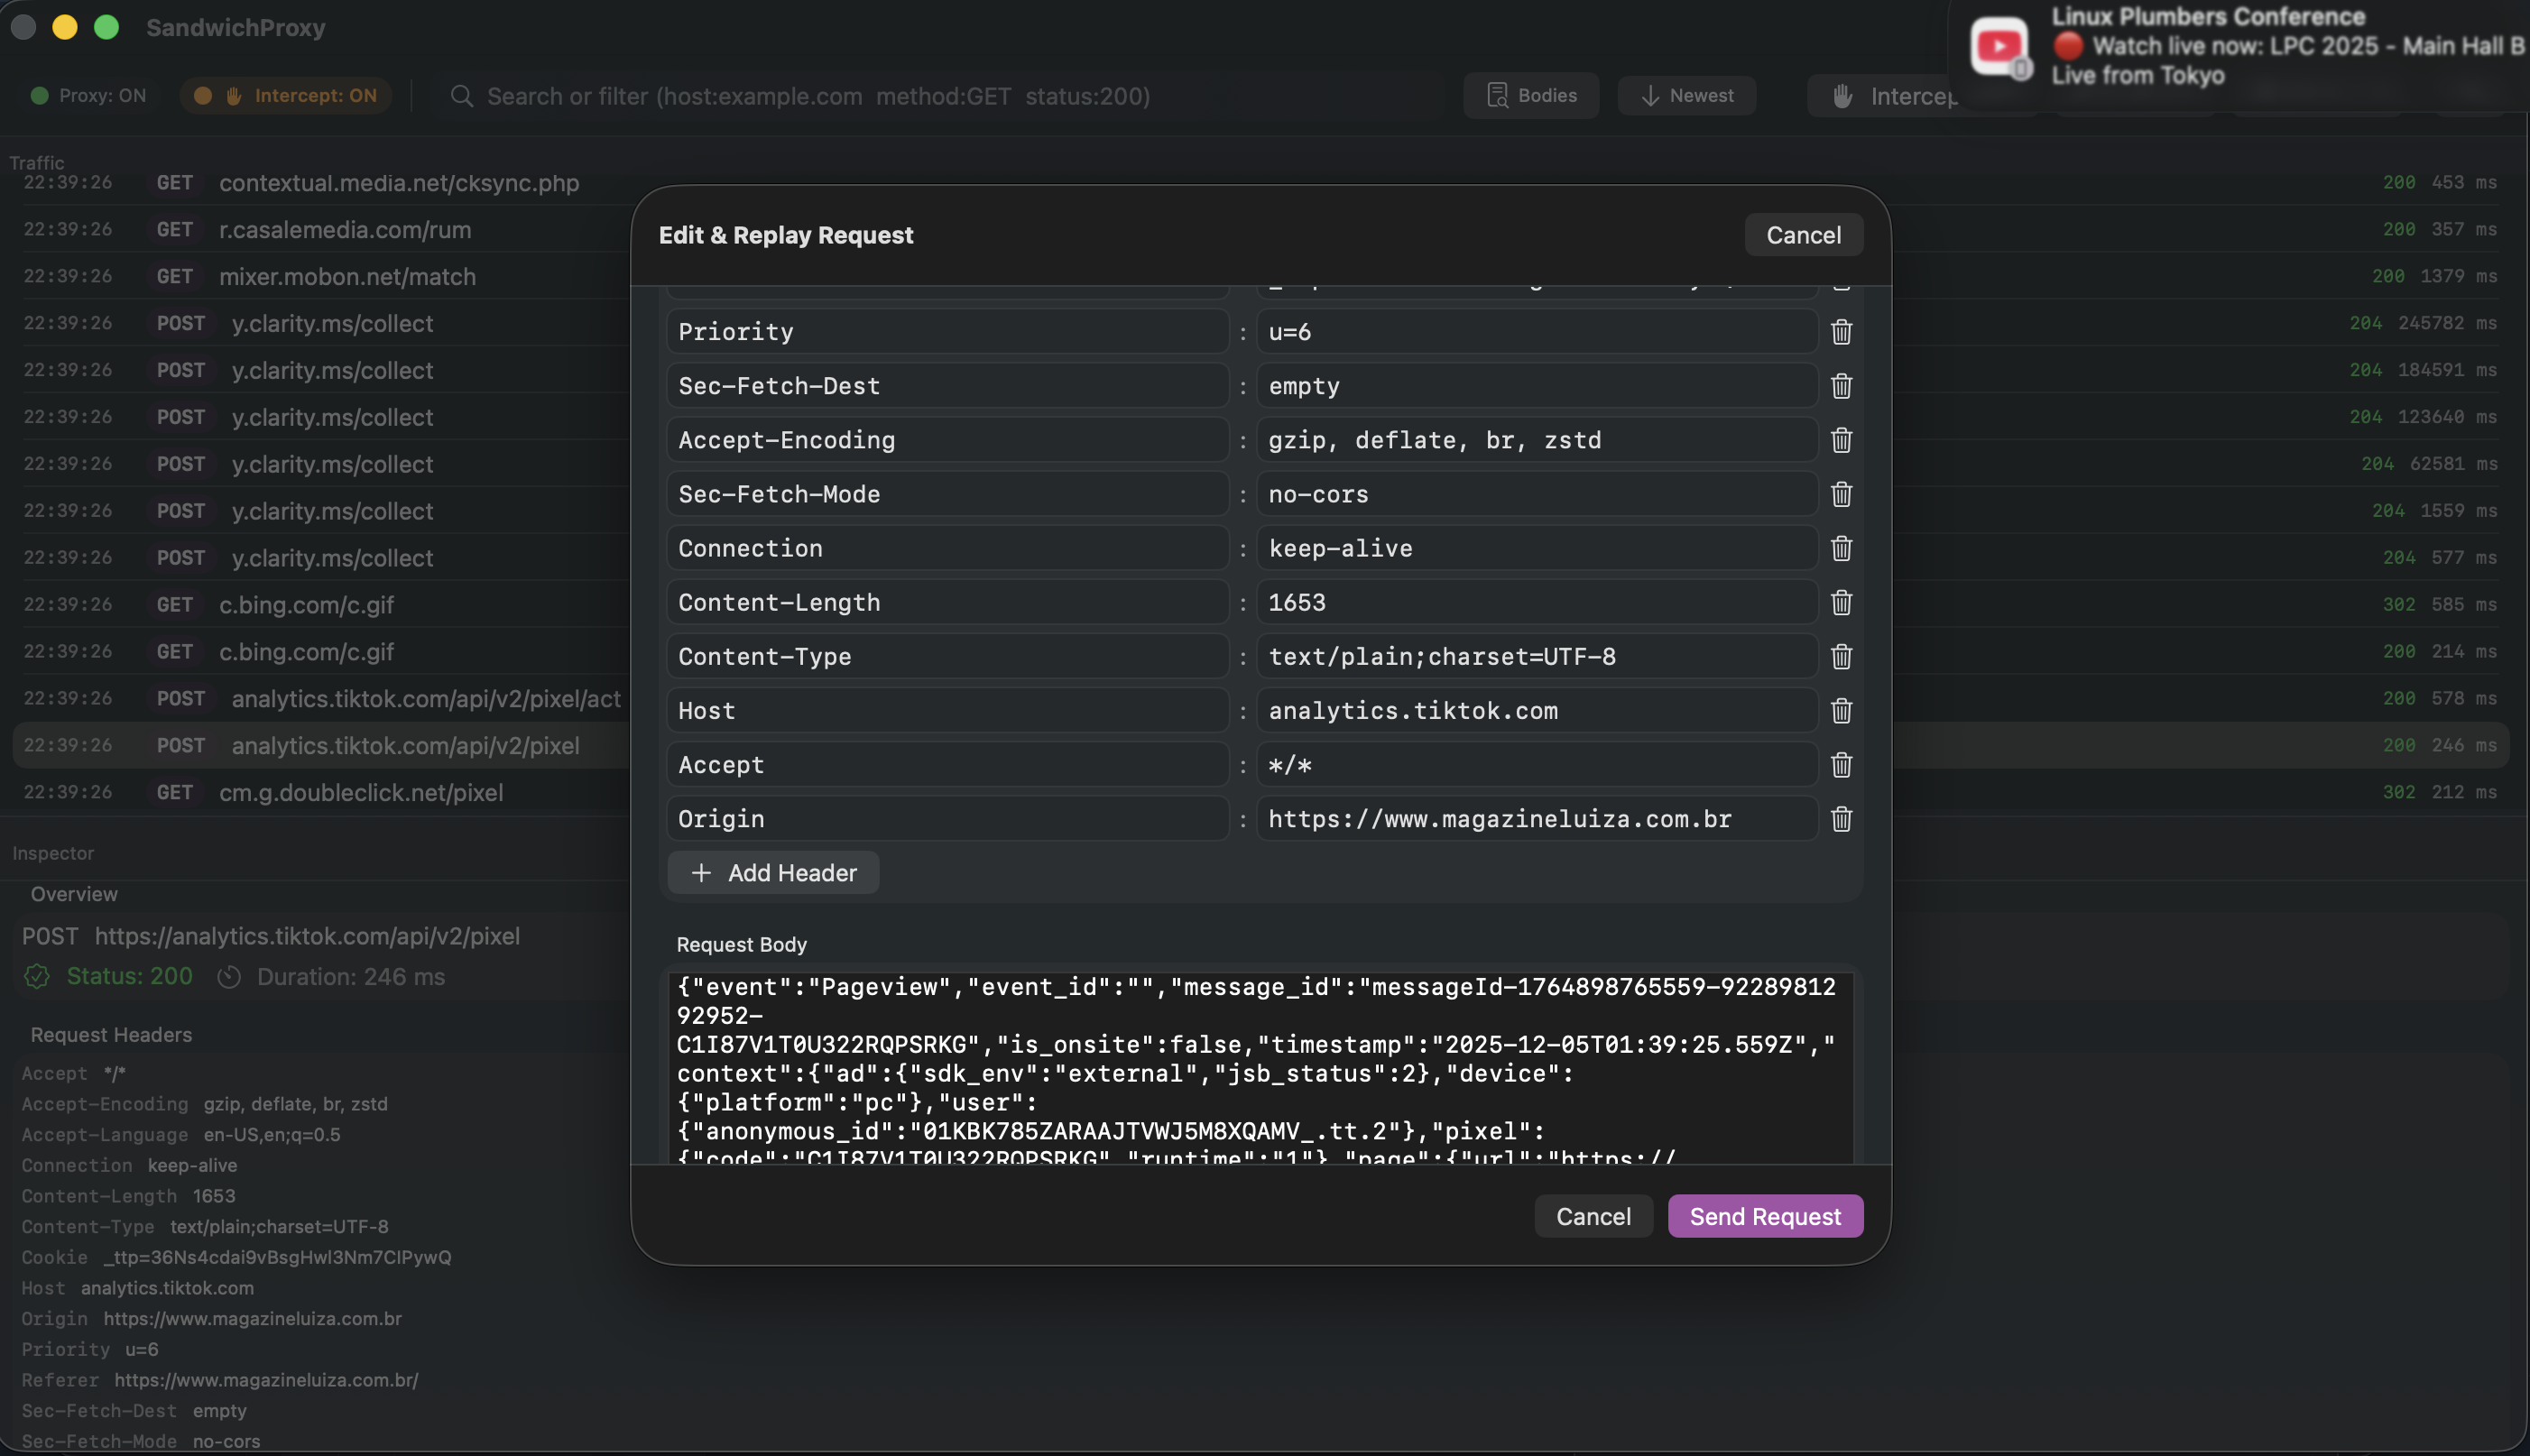The width and height of the screenshot is (2530, 1456).
Task: Cancel the Edit & Replay dialog
Action: 1802,234
